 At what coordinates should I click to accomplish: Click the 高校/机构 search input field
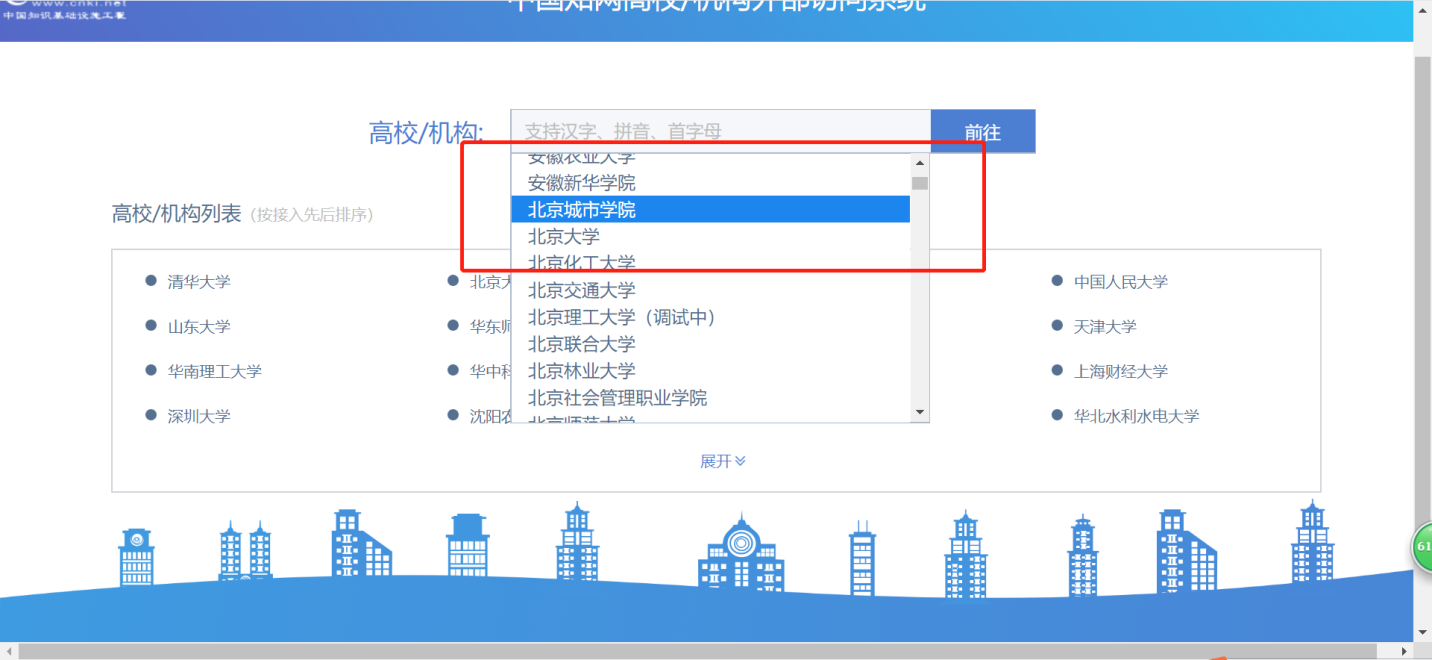(721, 131)
